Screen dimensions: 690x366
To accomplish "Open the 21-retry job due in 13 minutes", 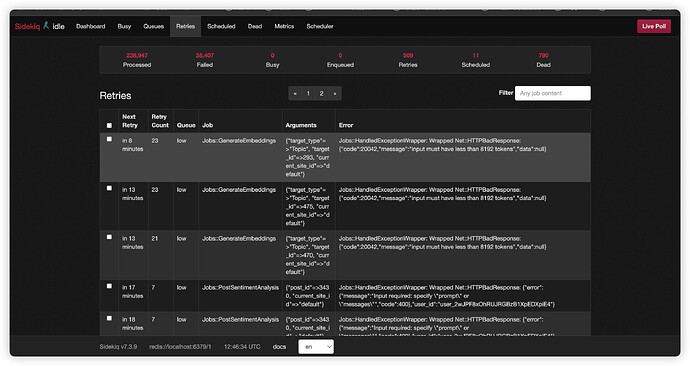I will click(132, 242).
